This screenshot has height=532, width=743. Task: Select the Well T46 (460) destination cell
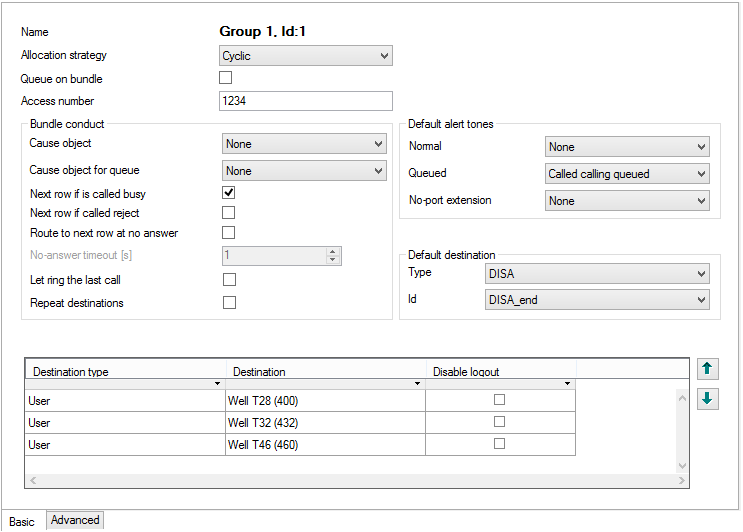325,444
